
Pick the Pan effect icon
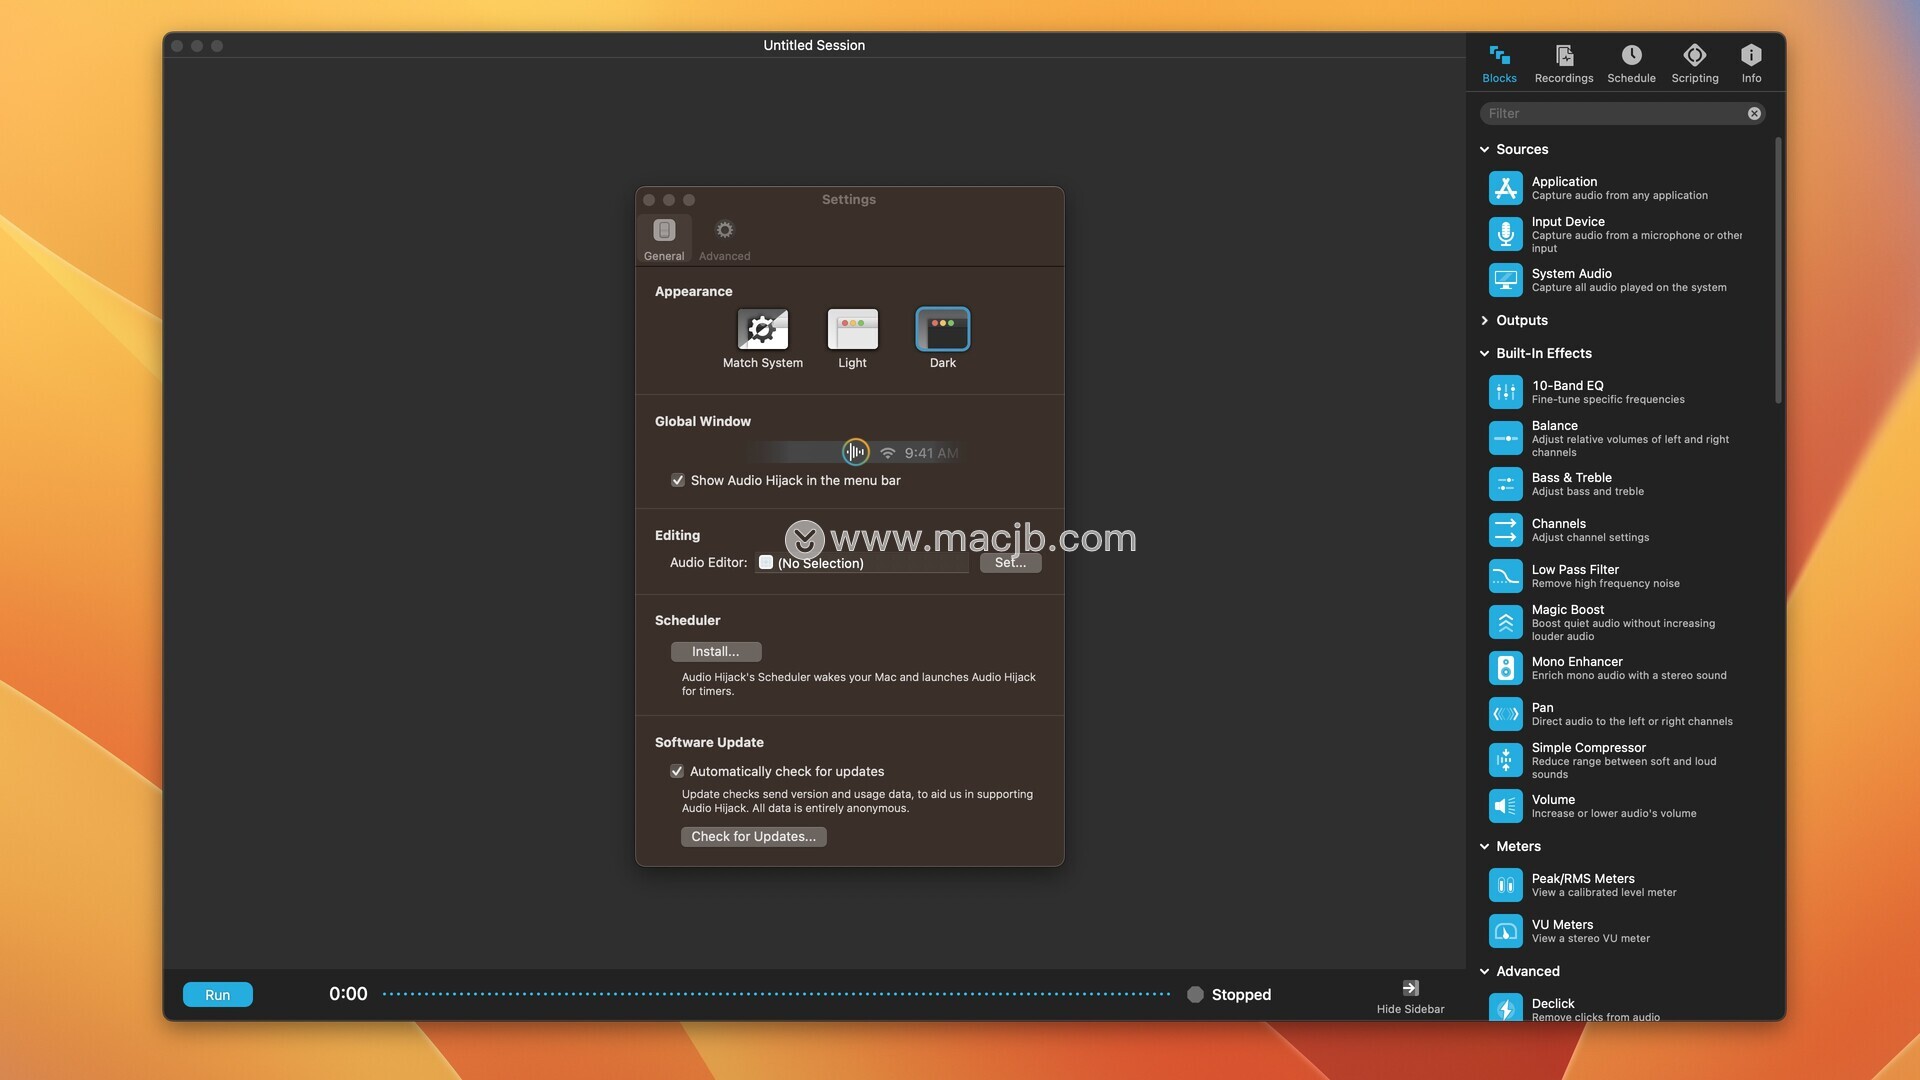[1505, 714]
